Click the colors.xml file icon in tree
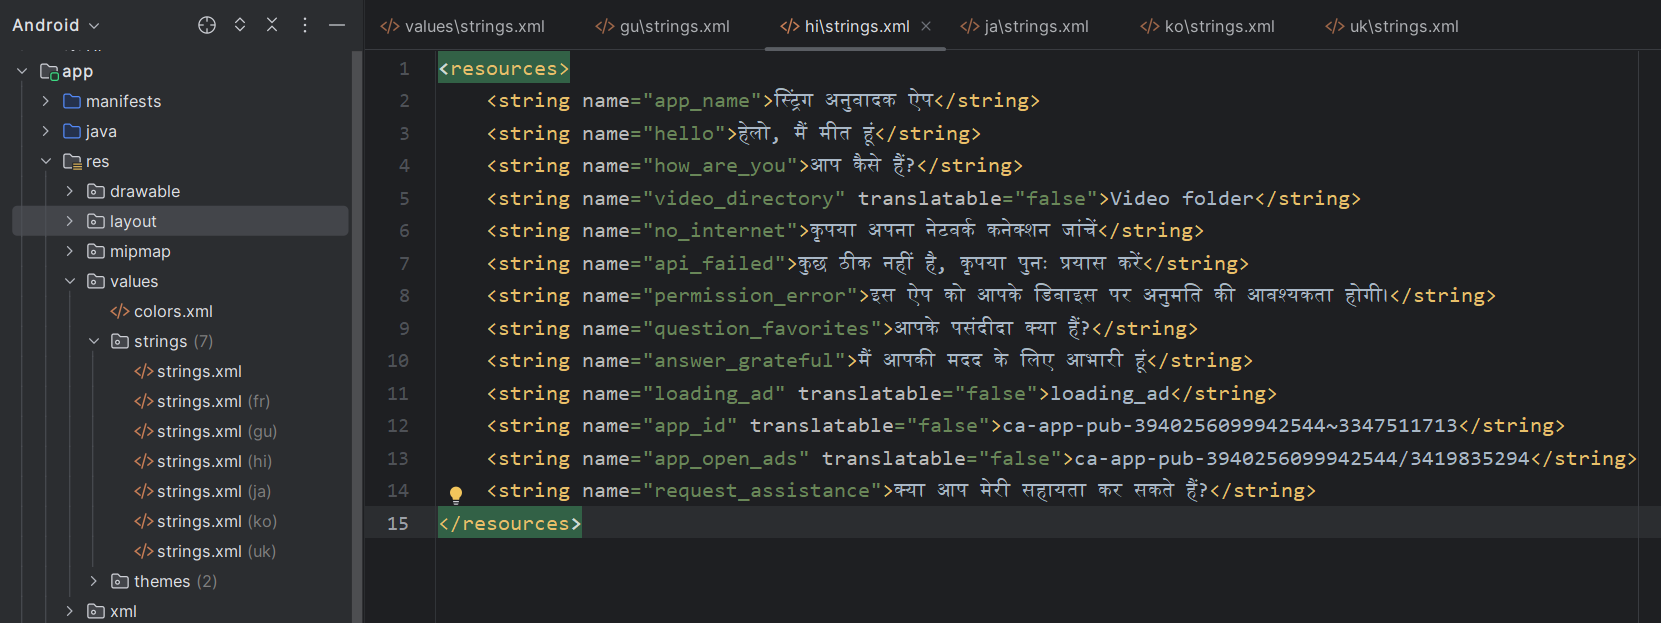 point(119,311)
